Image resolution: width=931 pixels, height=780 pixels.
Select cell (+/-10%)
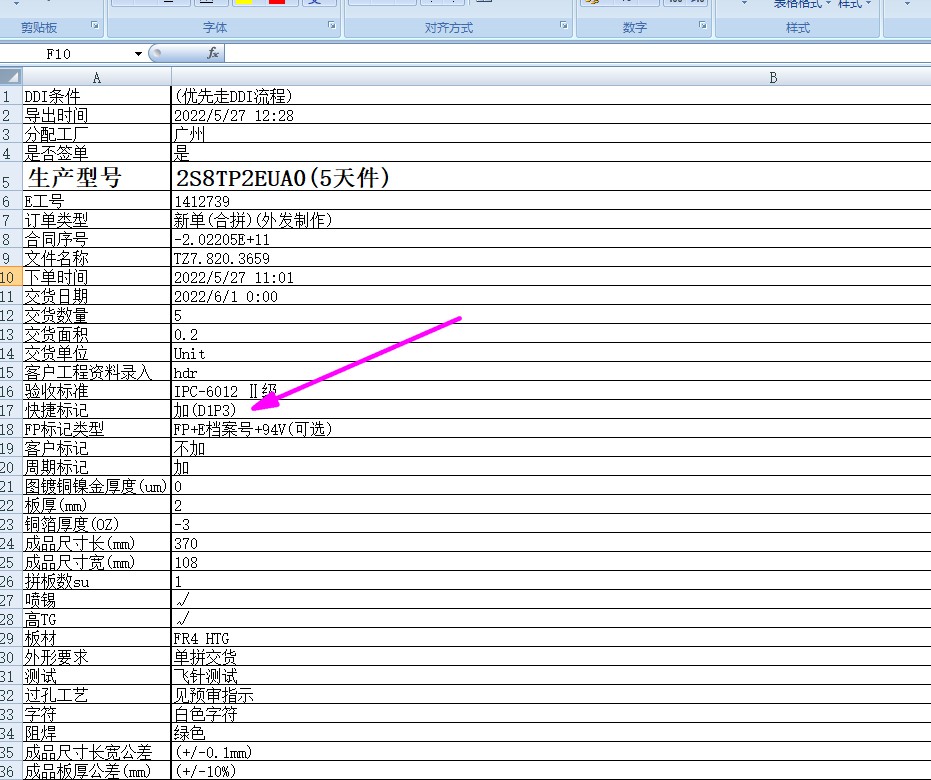pyautogui.click(x=551, y=771)
